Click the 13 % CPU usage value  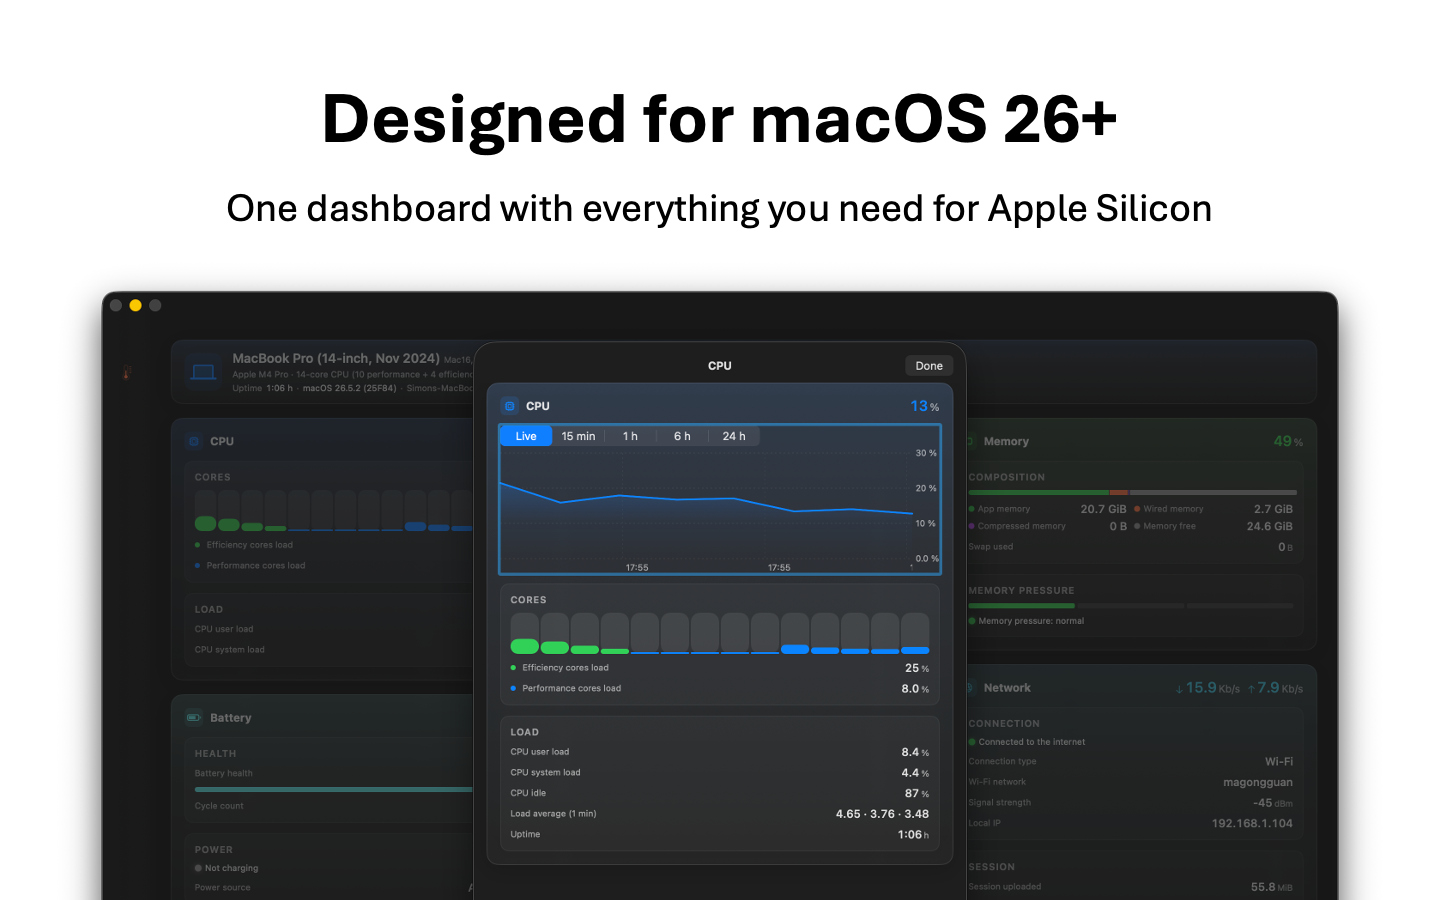(x=924, y=406)
